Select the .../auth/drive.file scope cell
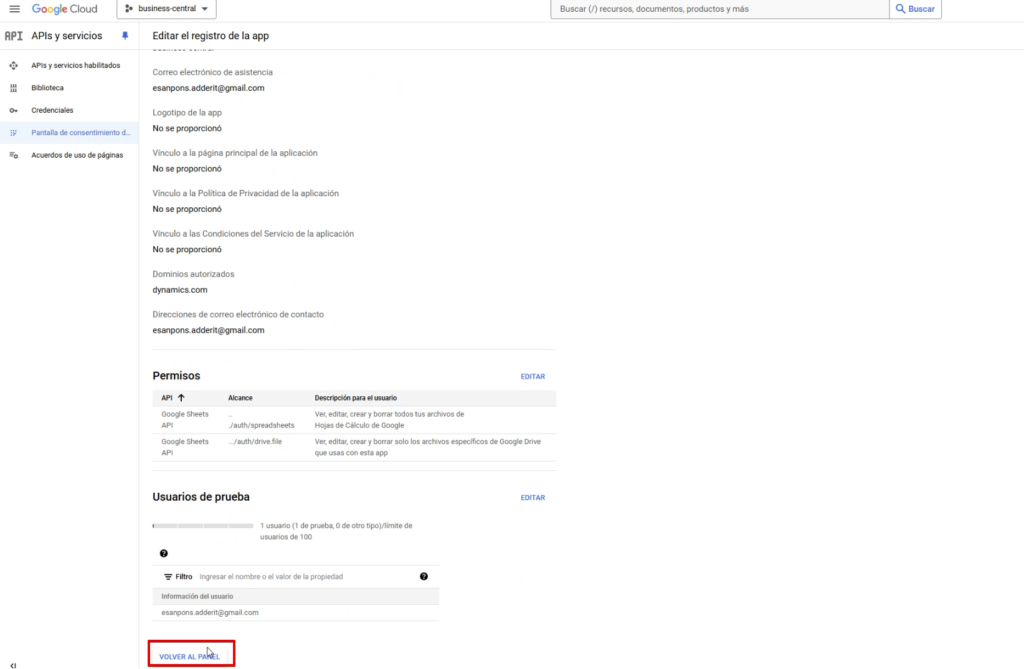 click(255, 442)
